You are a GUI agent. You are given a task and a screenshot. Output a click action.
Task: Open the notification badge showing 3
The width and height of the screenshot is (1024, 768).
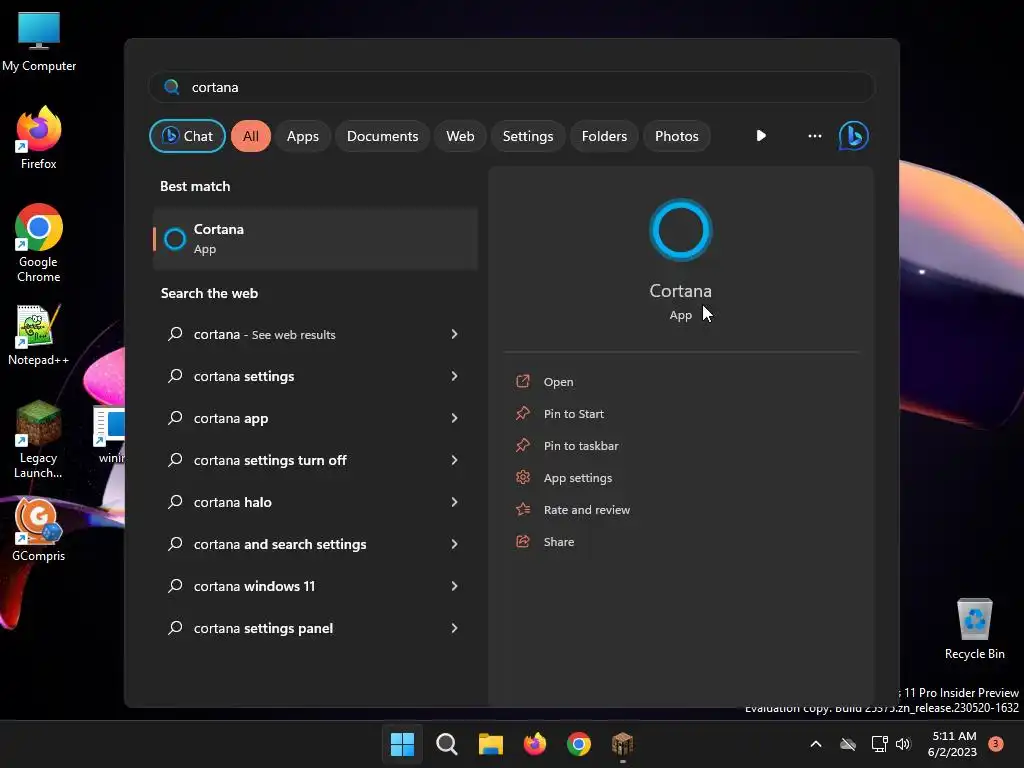pyautogui.click(x=995, y=744)
